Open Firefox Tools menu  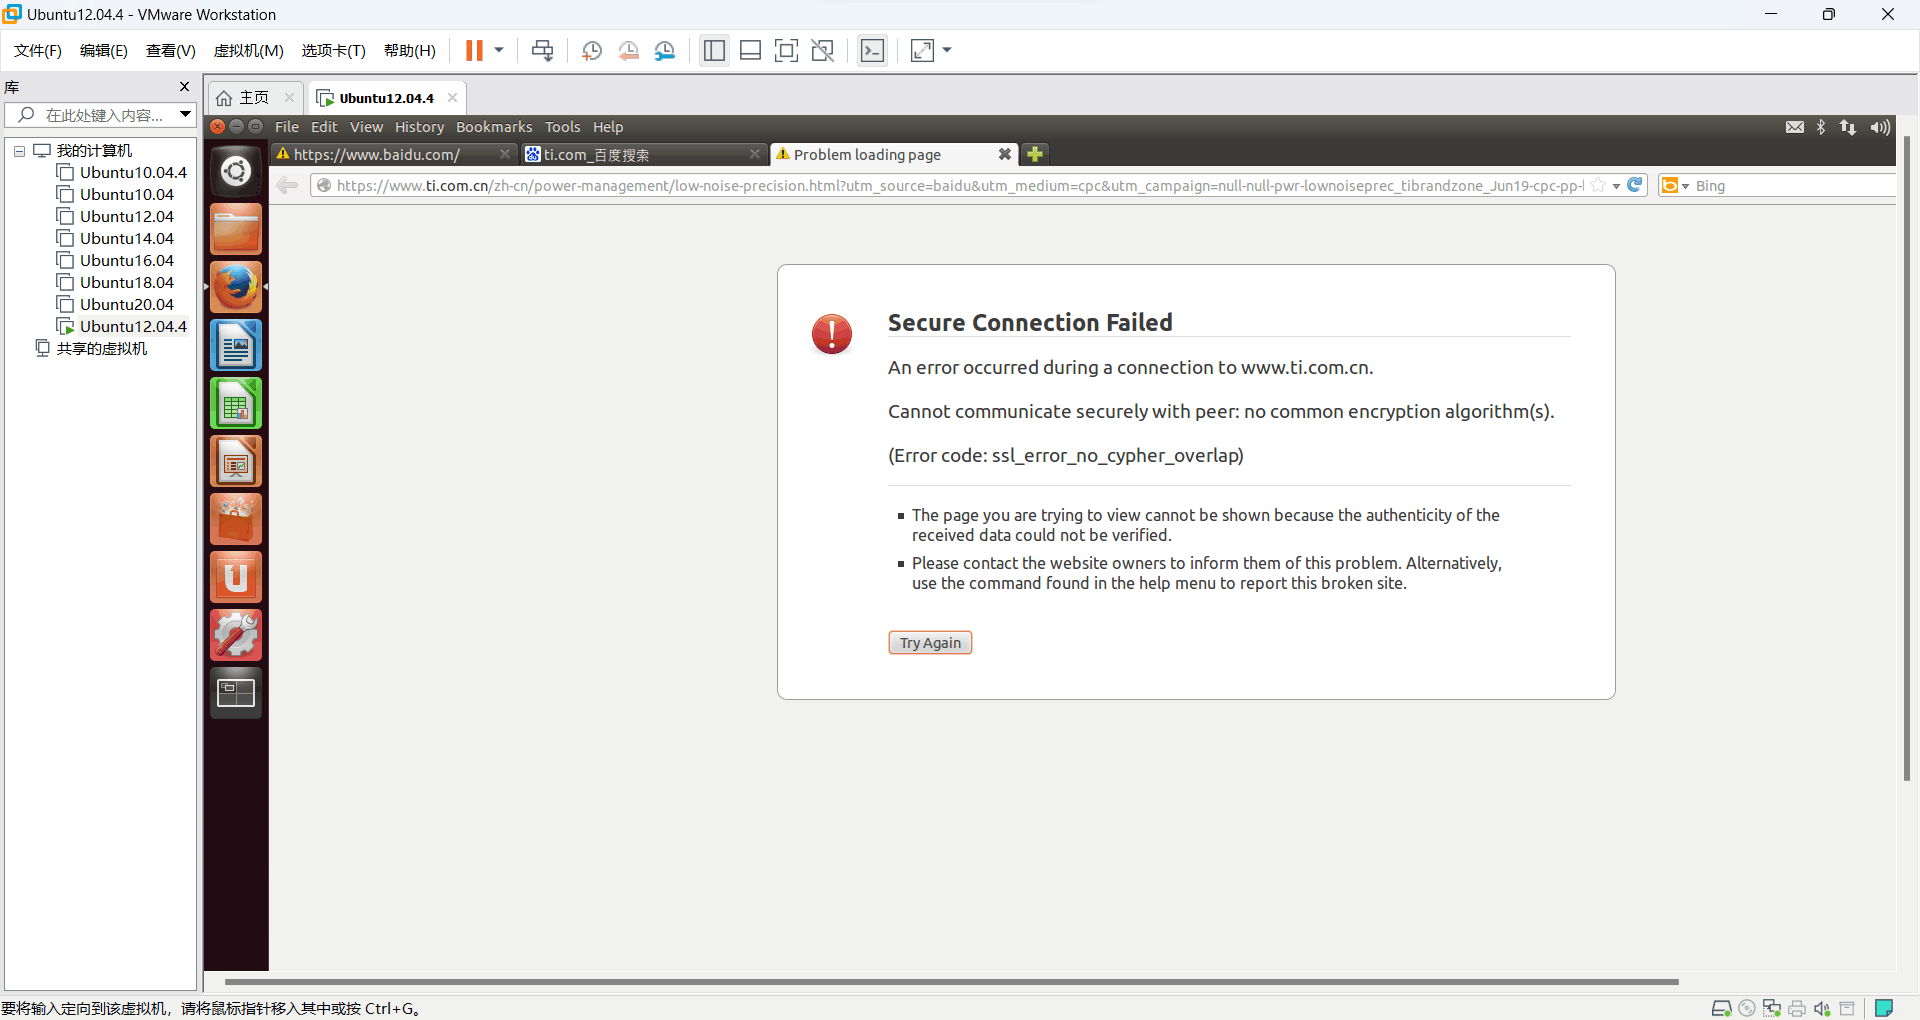click(x=562, y=127)
